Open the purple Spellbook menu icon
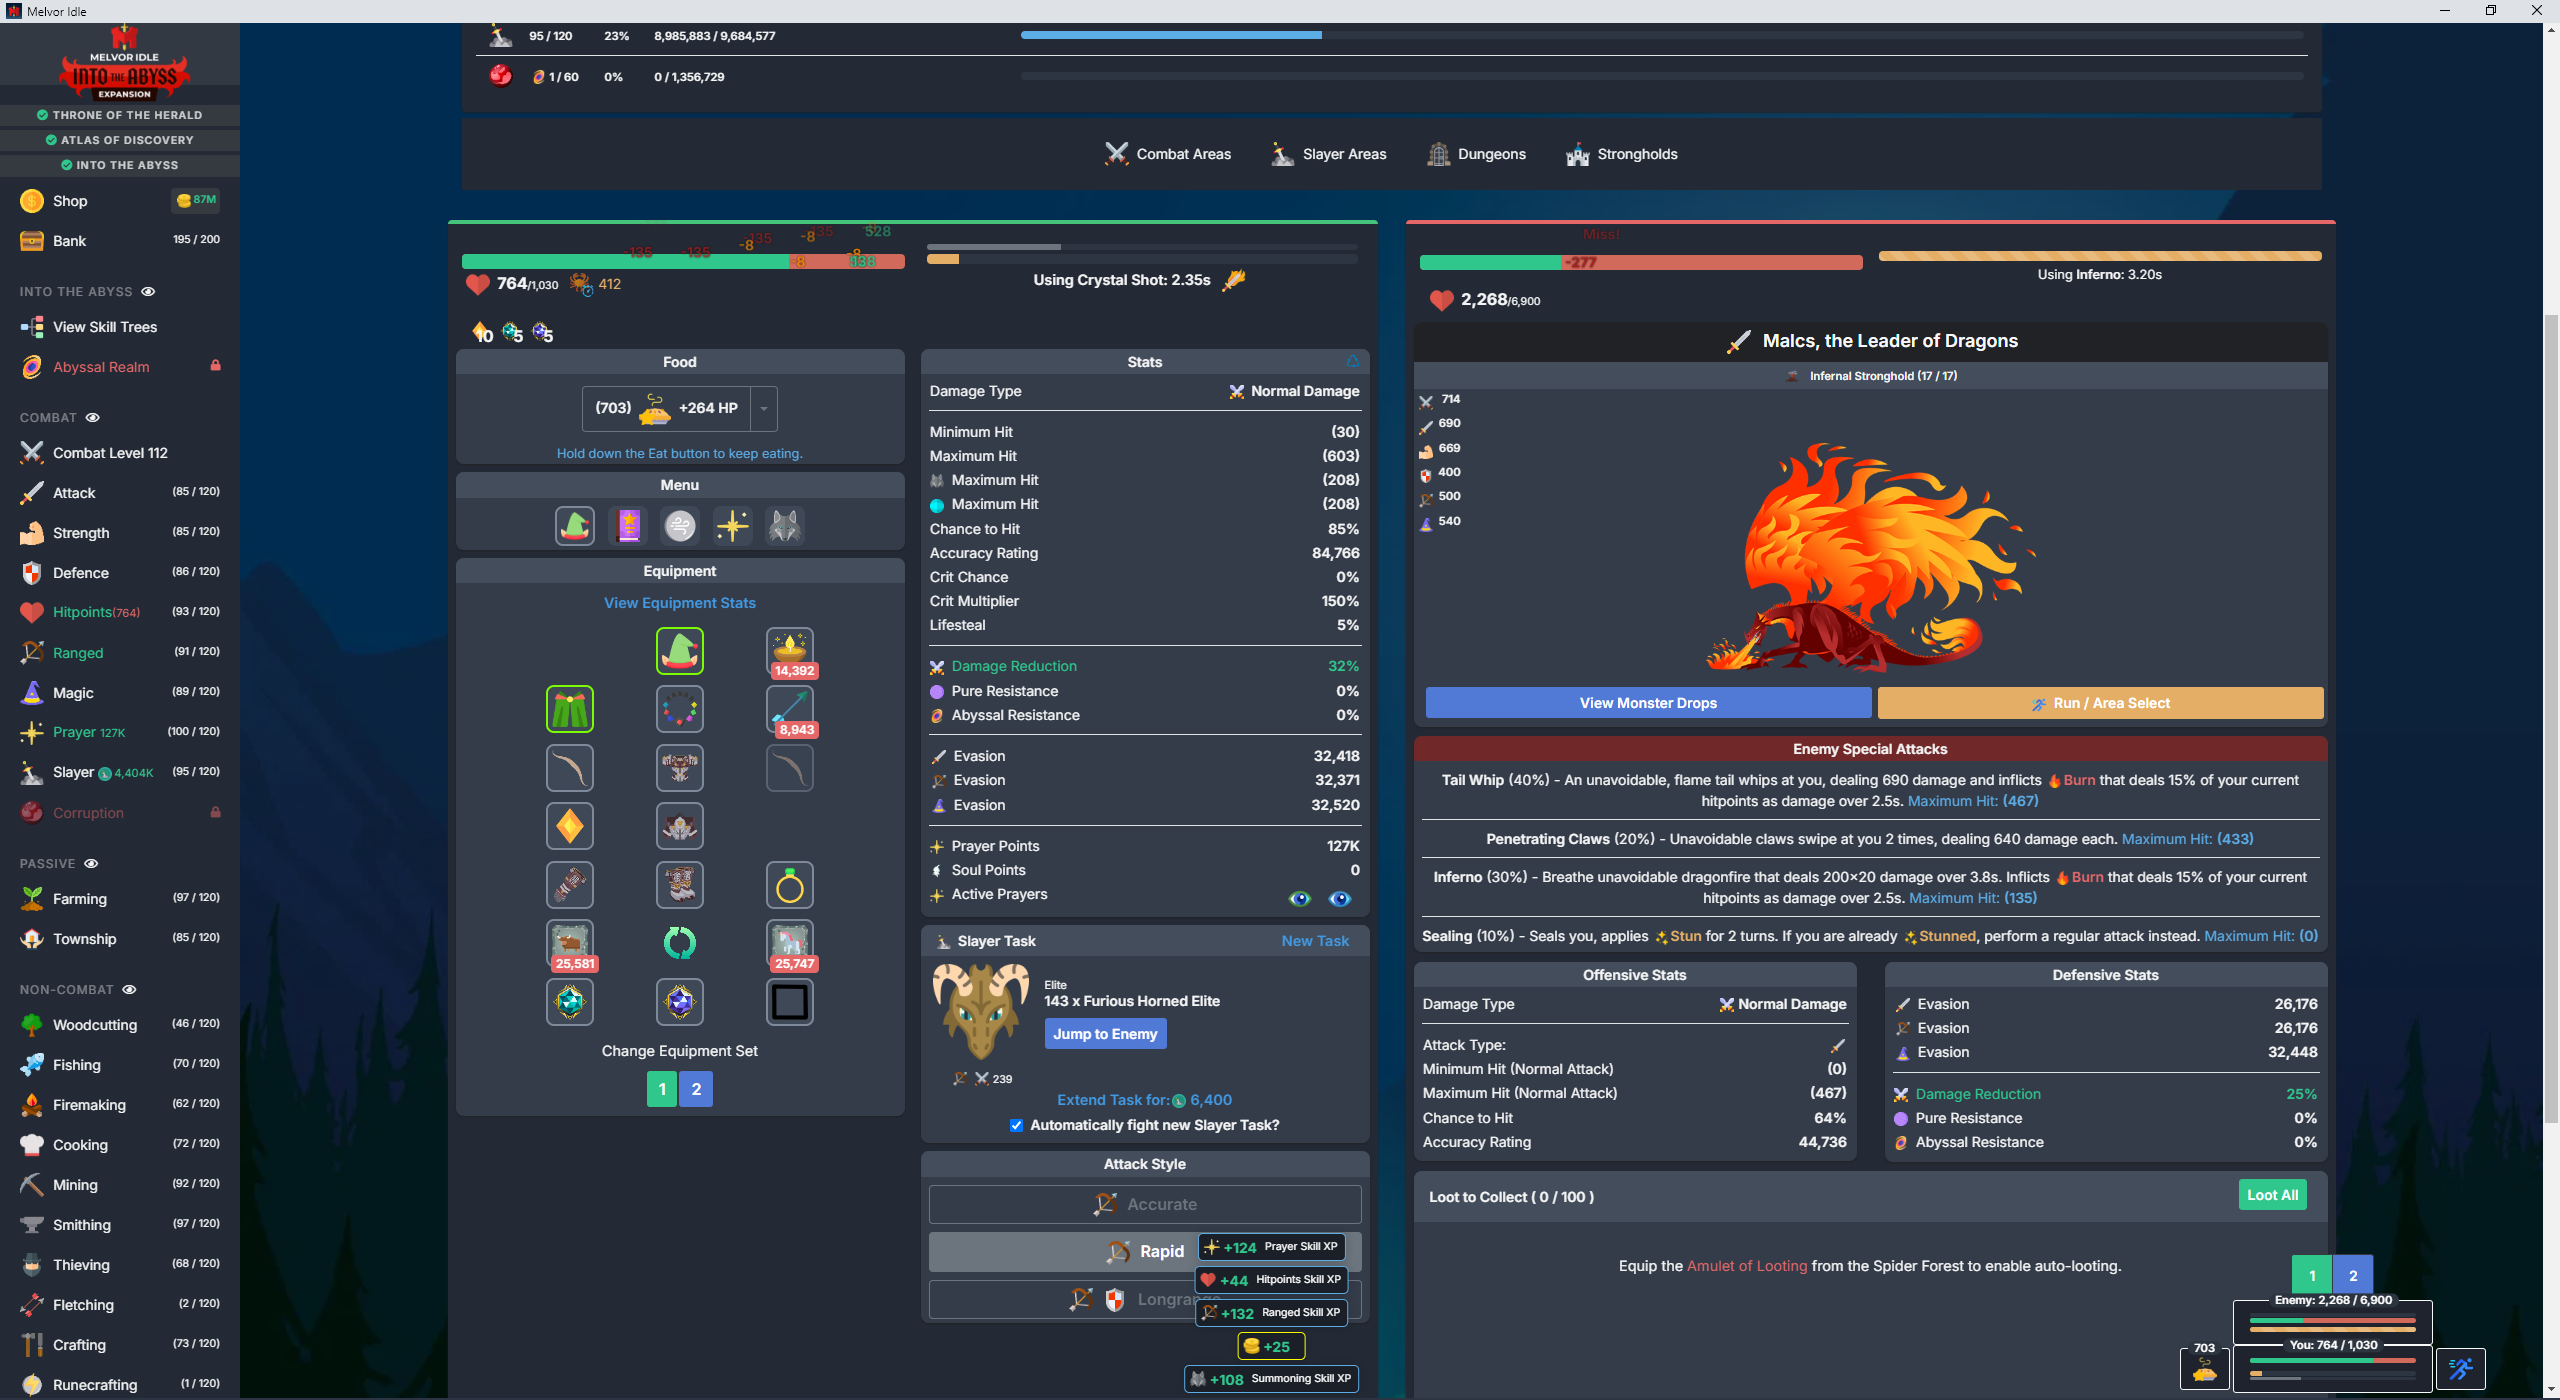This screenshot has height=1400, width=2560. click(628, 525)
